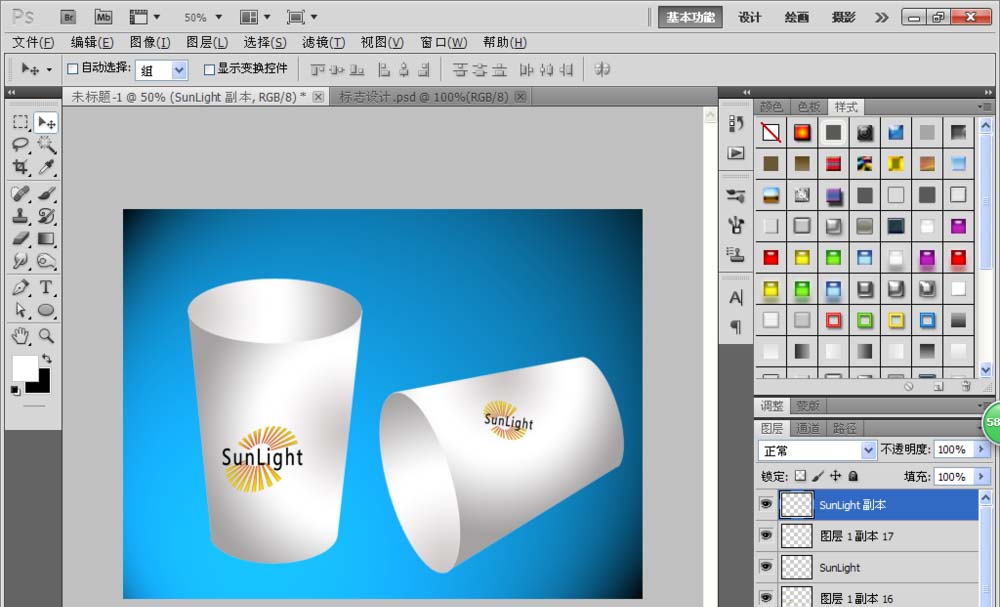Choose the Eyedropper tool

[46, 167]
